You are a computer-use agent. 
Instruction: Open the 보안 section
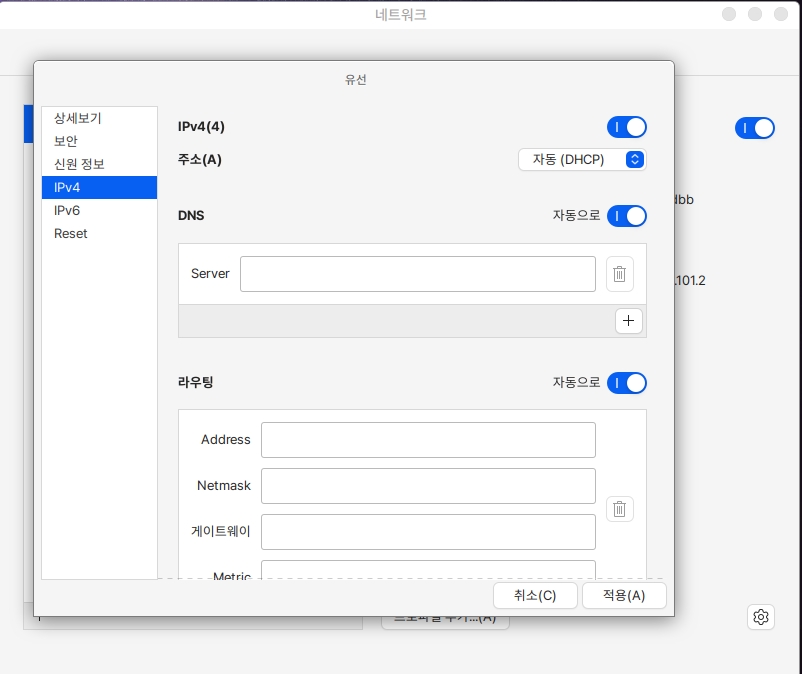click(66, 141)
